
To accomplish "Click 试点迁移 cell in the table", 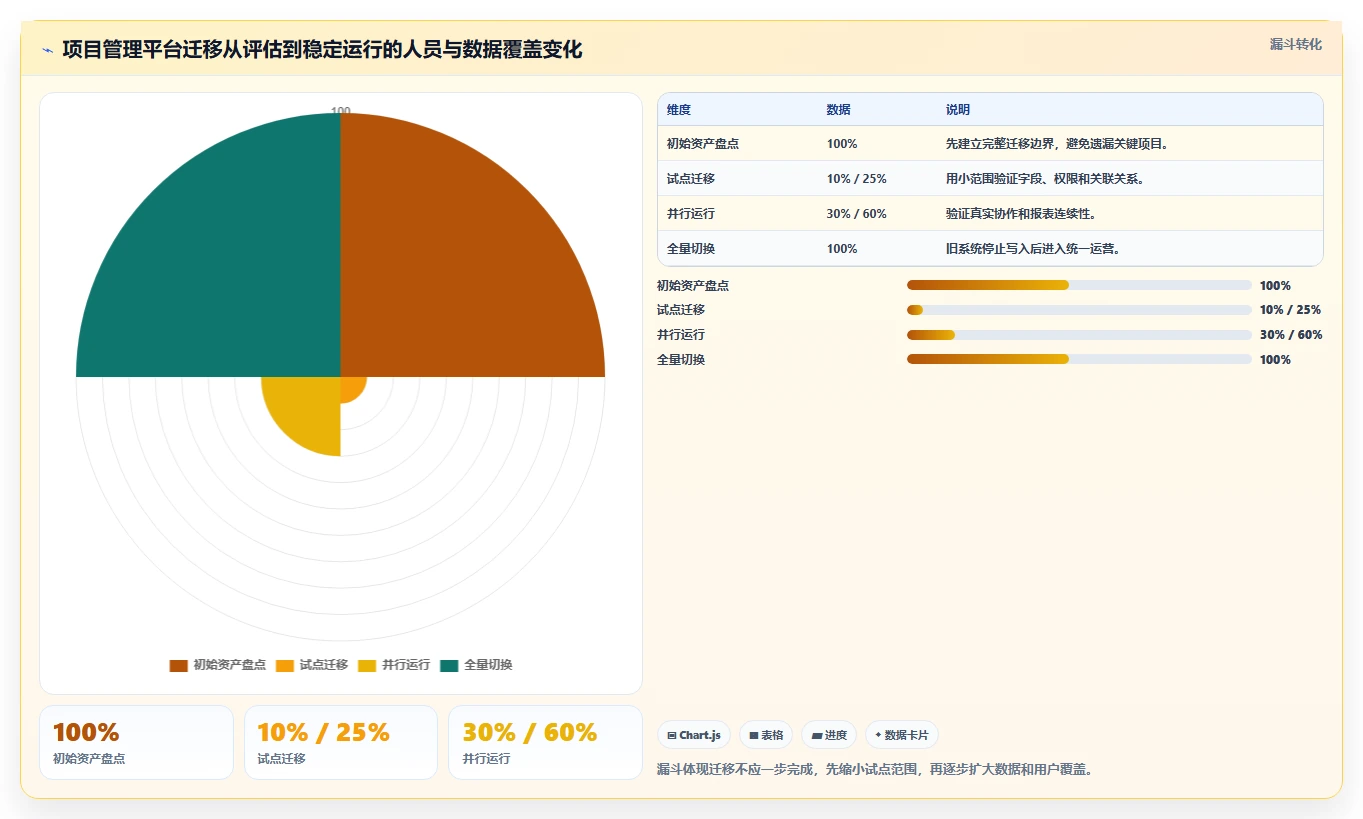I will (691, 179).
